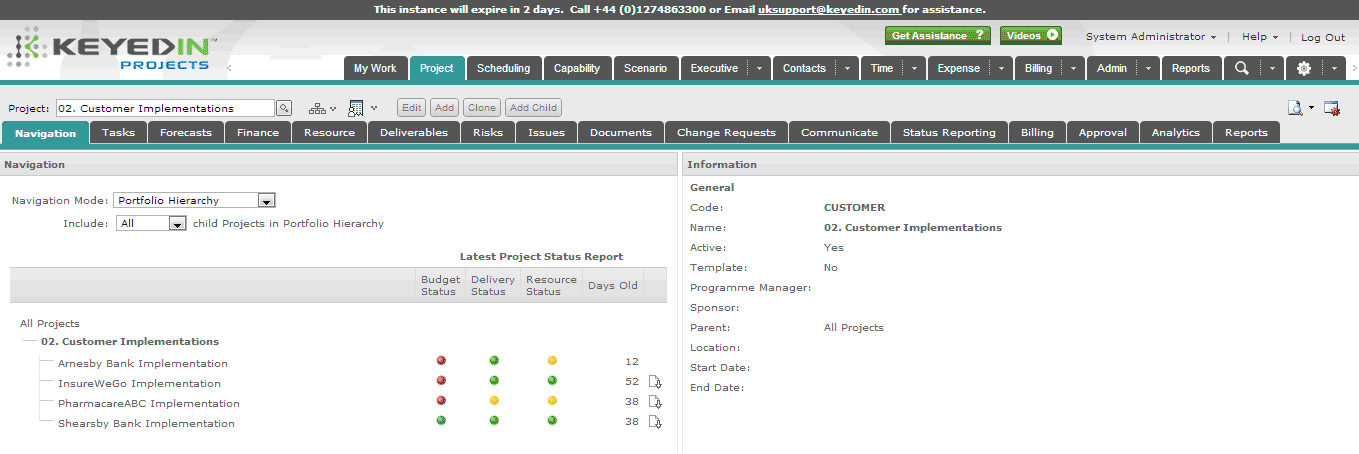1359x454 pixels.
Task: Switch to the Forecasts project tab
Action: 186,132
